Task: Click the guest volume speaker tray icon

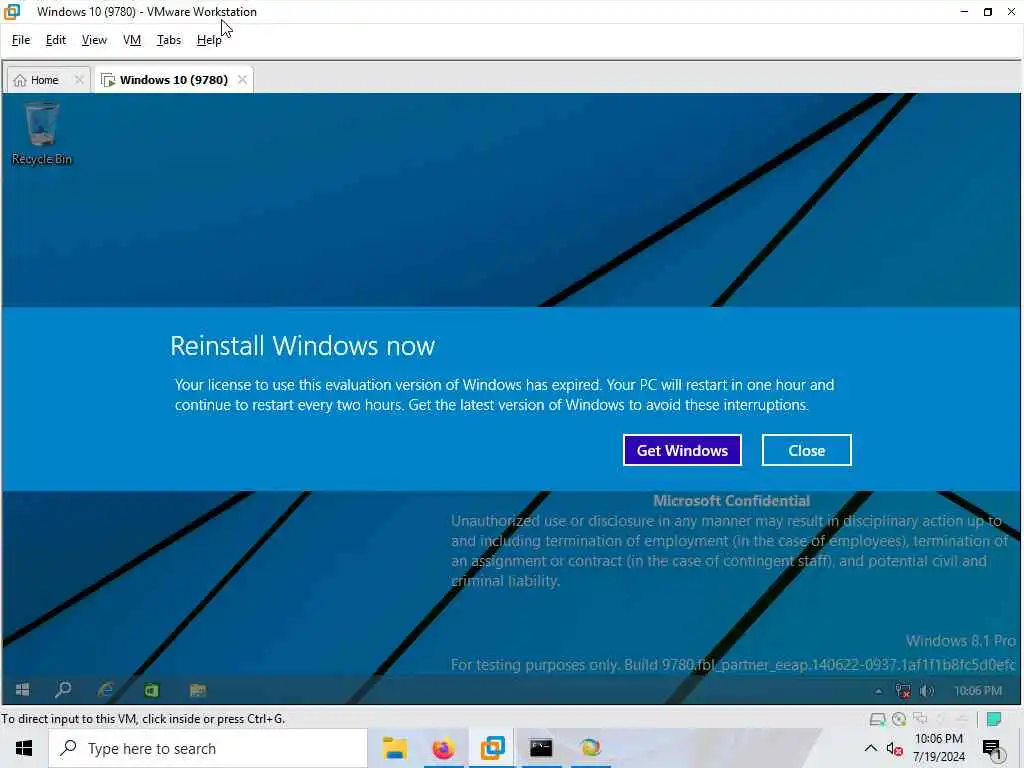Action: coord(927,690)
